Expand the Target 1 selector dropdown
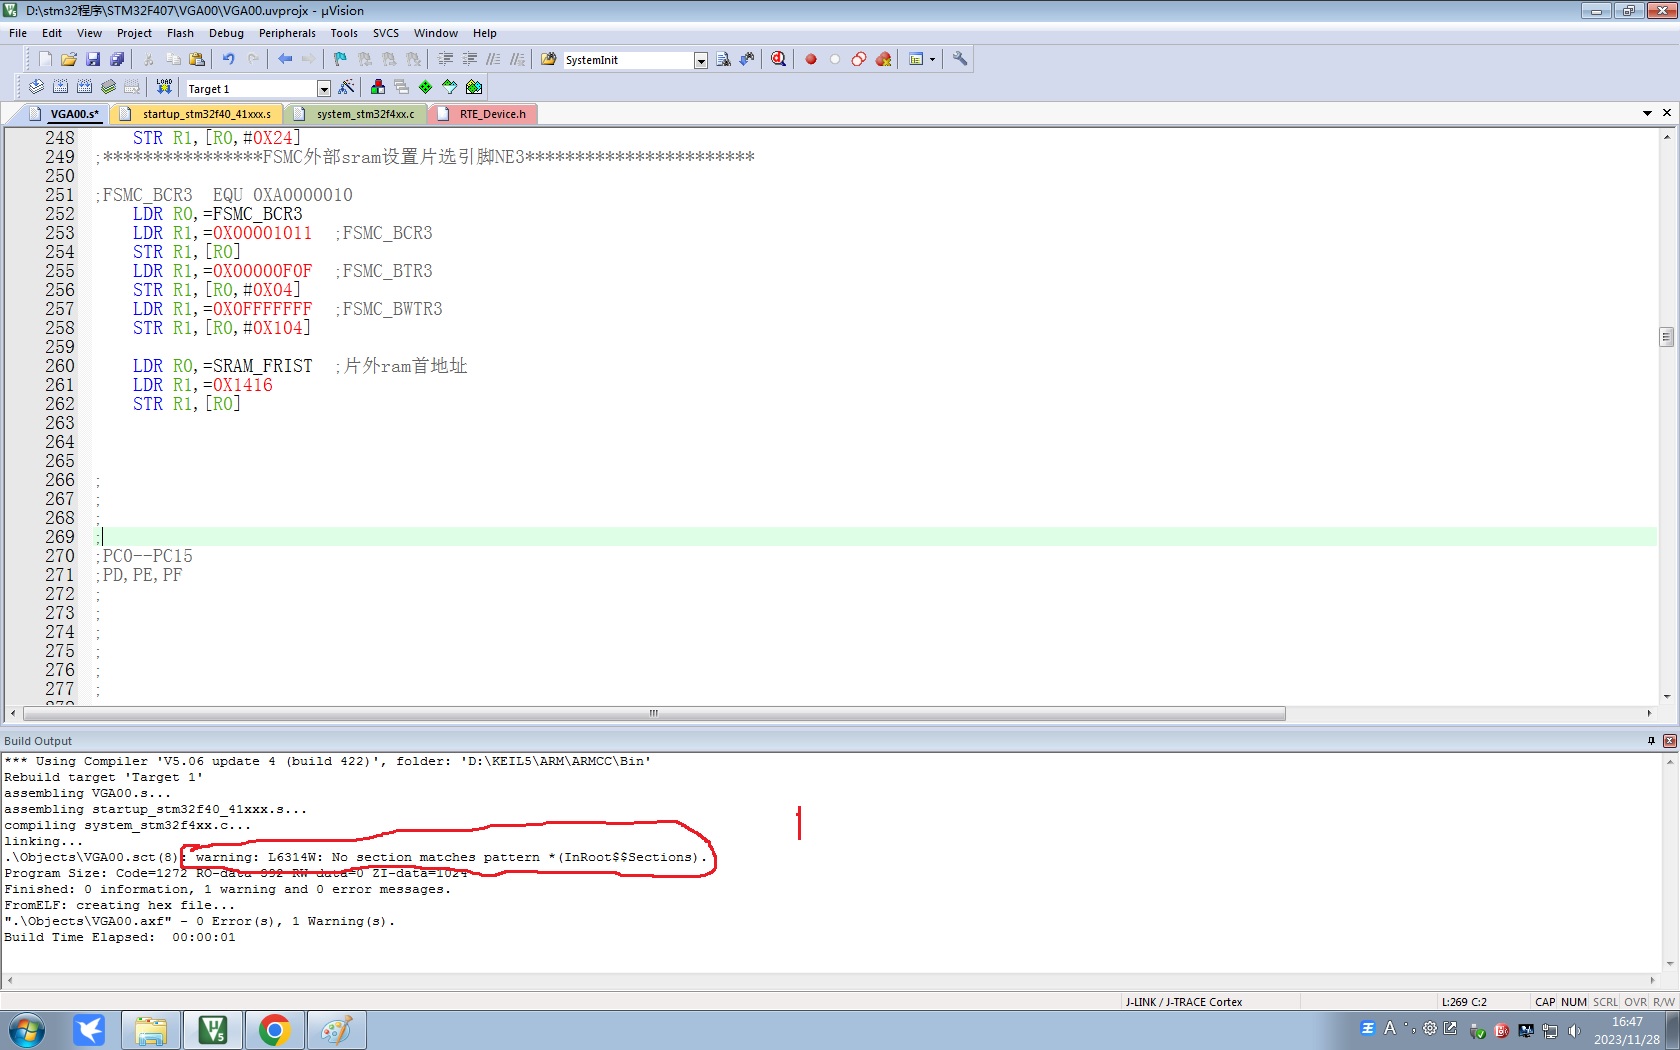 point(324,88)
